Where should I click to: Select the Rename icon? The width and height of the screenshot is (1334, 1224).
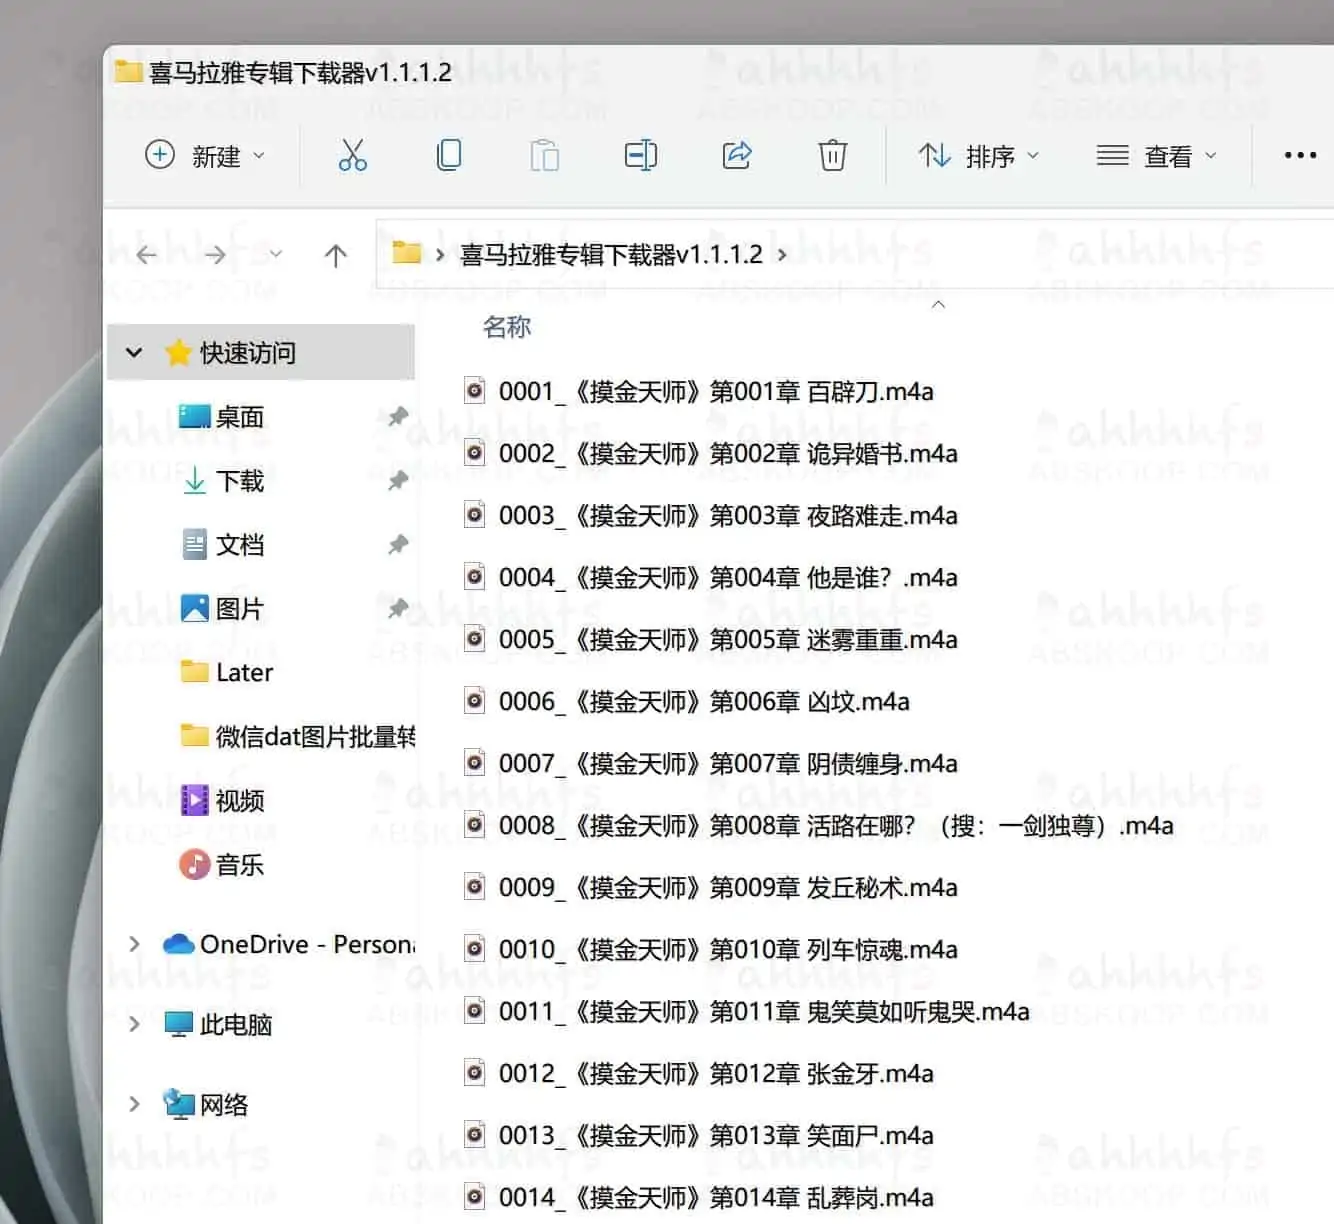640,156
